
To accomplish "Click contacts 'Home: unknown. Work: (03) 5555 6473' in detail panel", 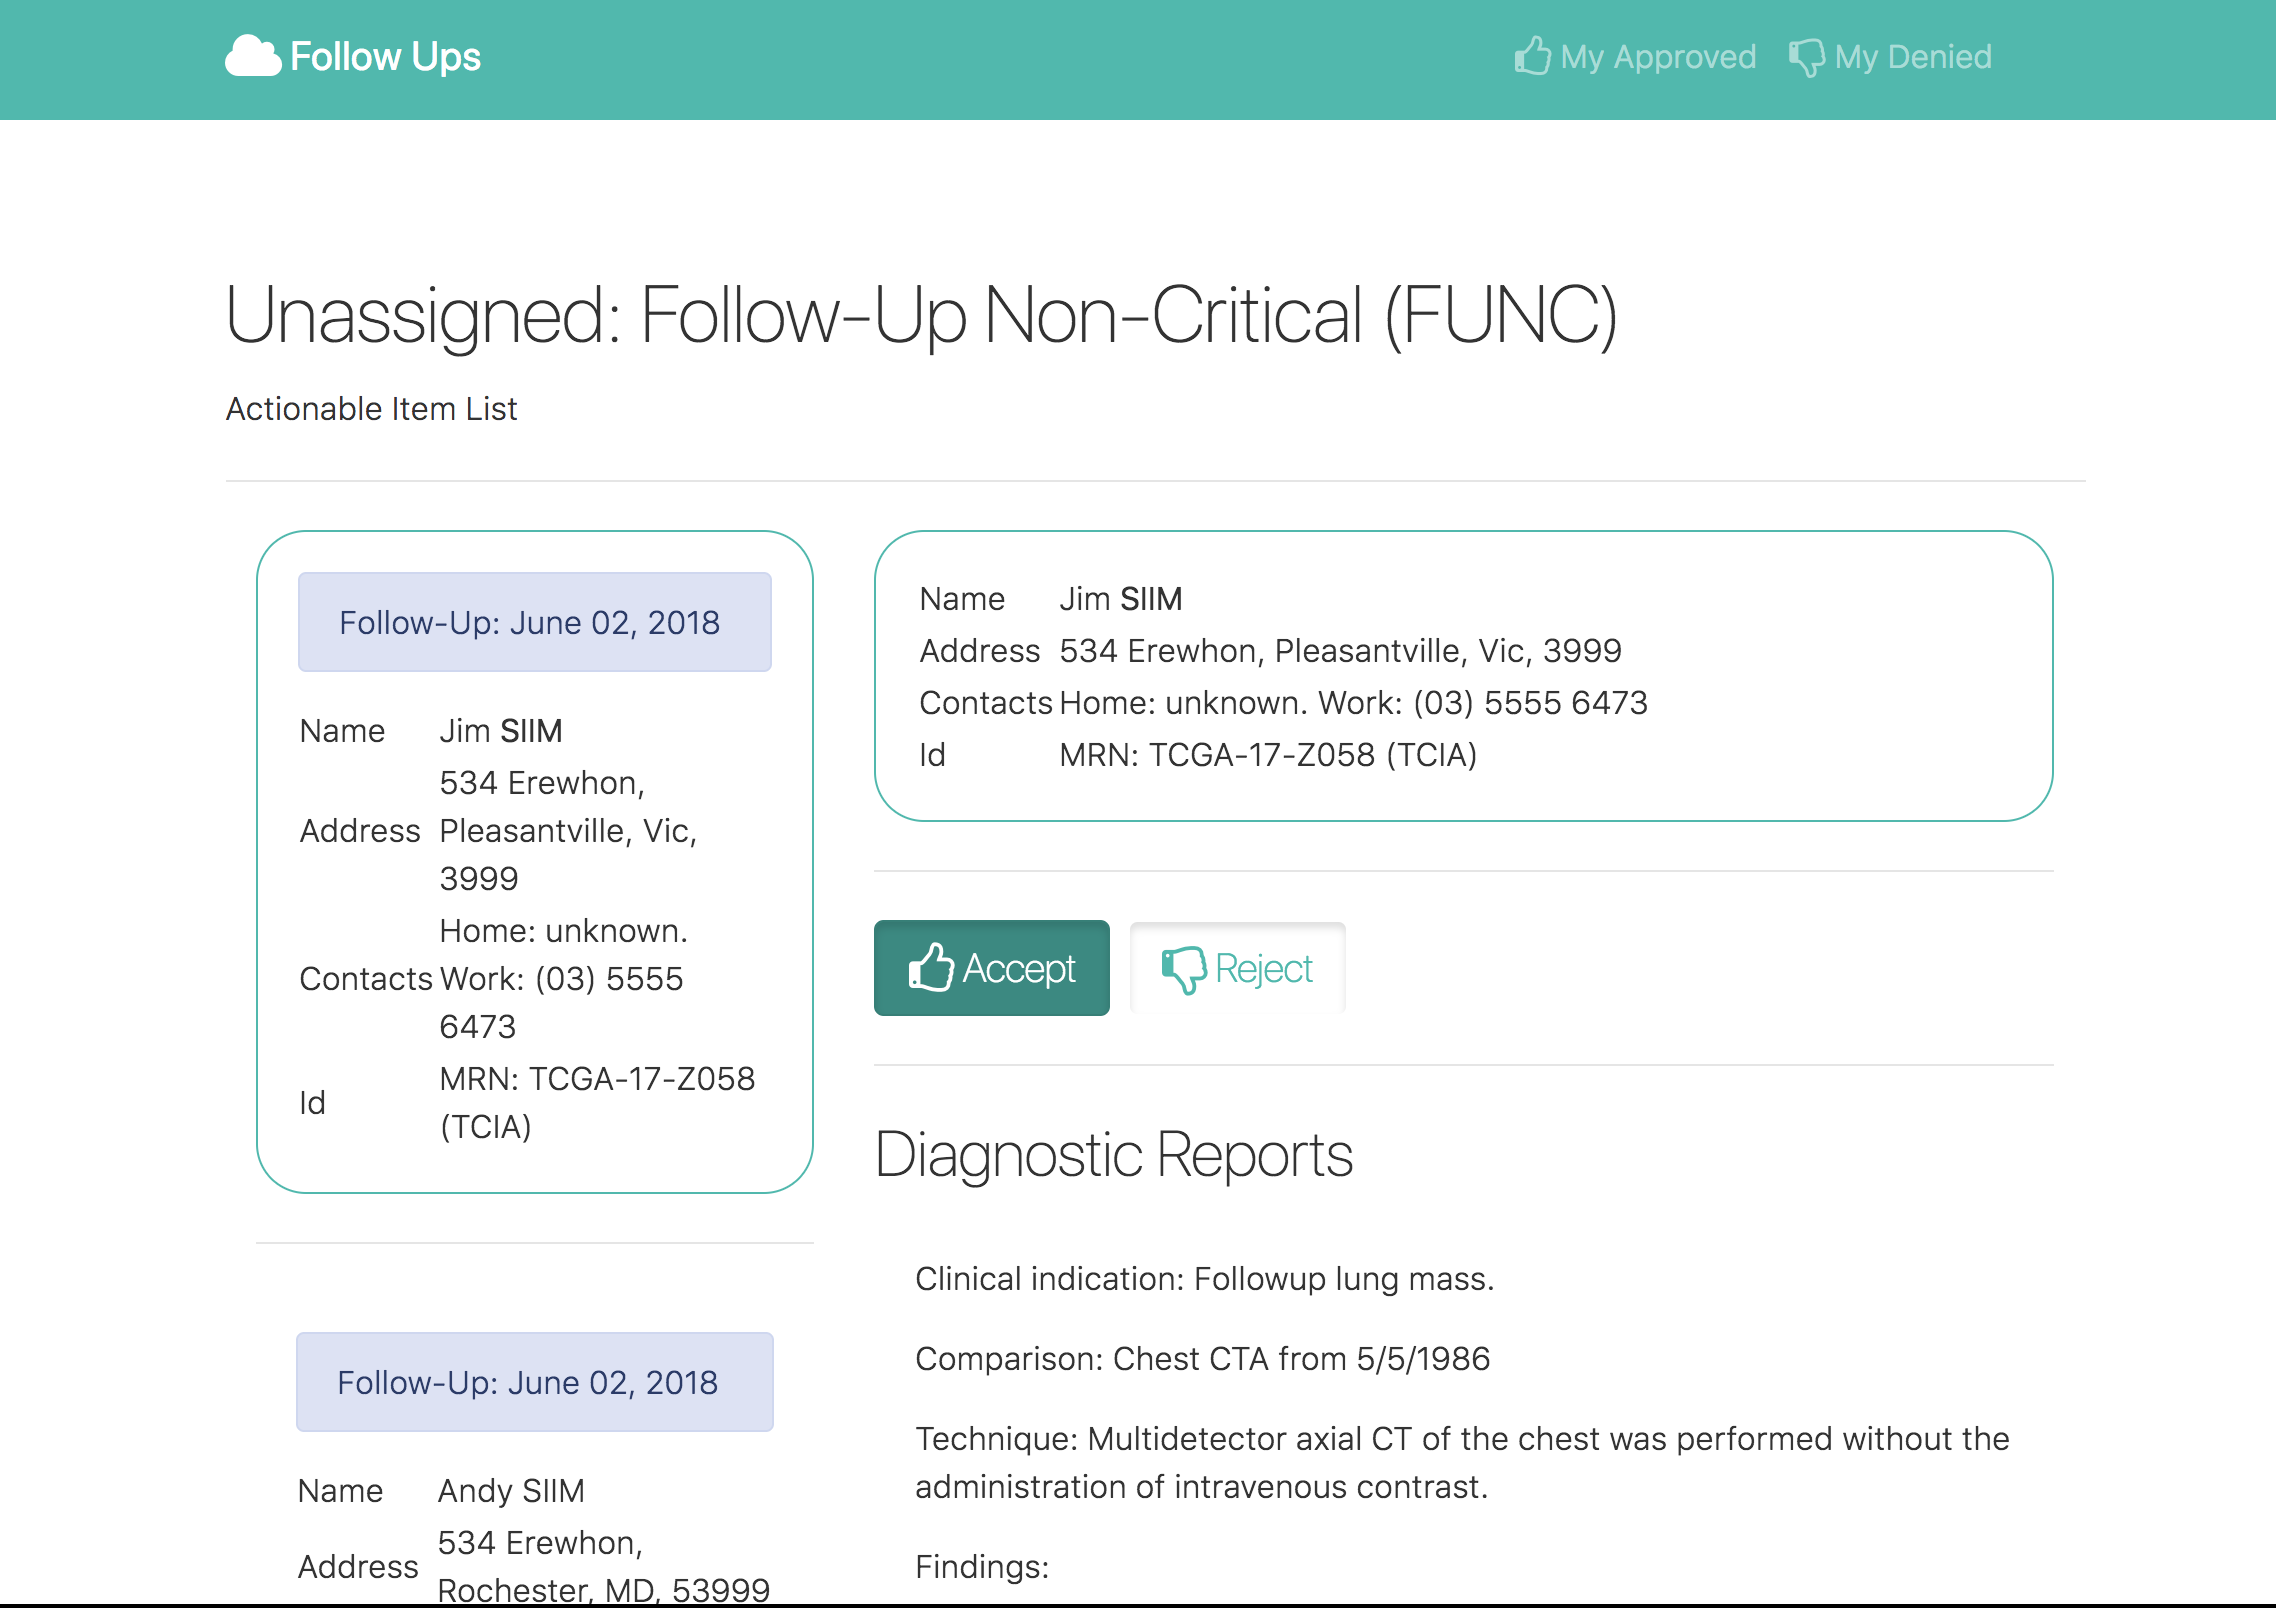I will [1353, 703].
